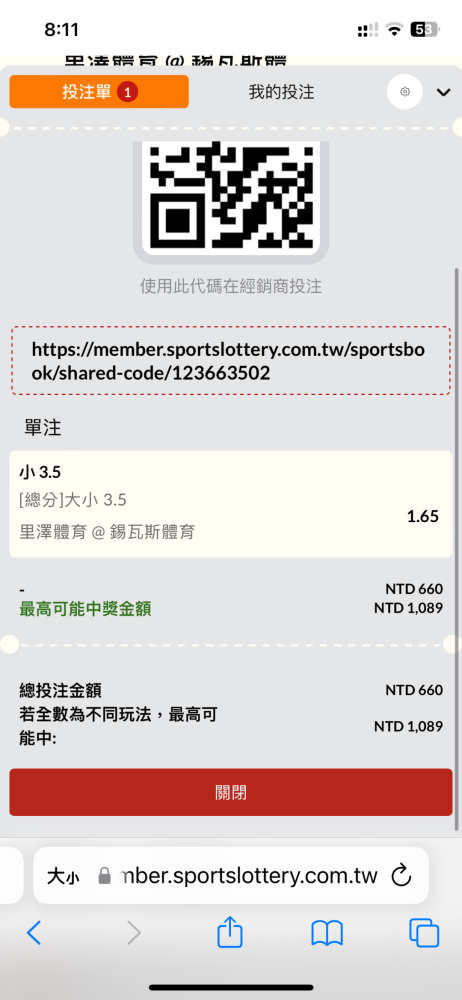Switch to the 投注單 tab
Image resolution: width=462 pixels, height=1000 pixels.
click(99, 92)
